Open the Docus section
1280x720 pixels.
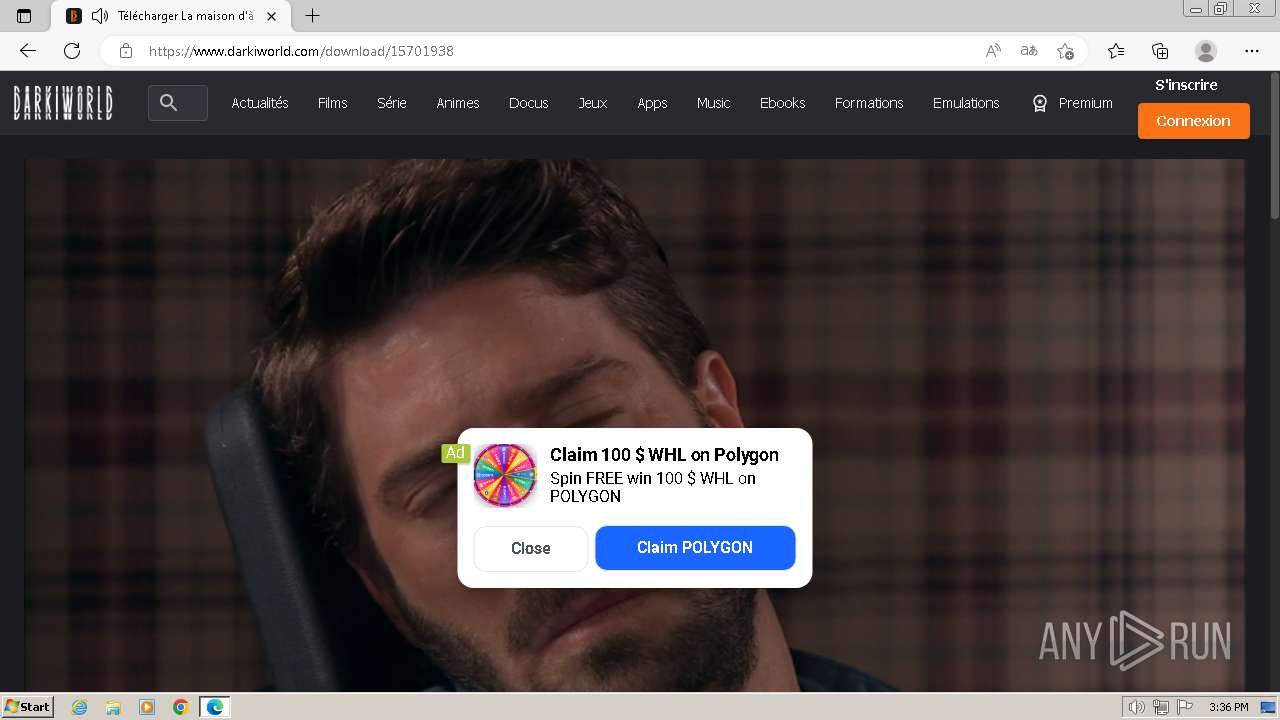pyautogui.click(x=528, y=103)
